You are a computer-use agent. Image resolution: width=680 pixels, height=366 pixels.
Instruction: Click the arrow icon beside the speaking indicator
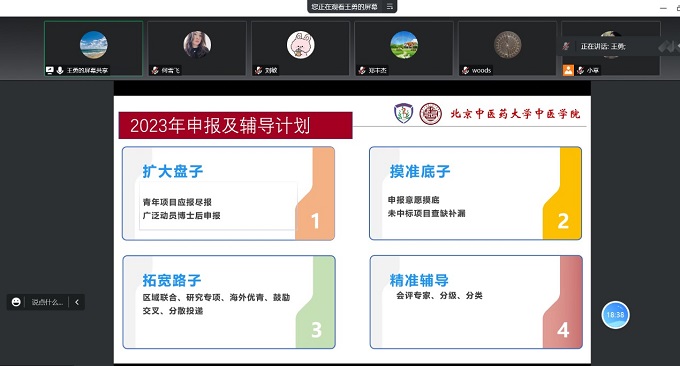(669, 46)
